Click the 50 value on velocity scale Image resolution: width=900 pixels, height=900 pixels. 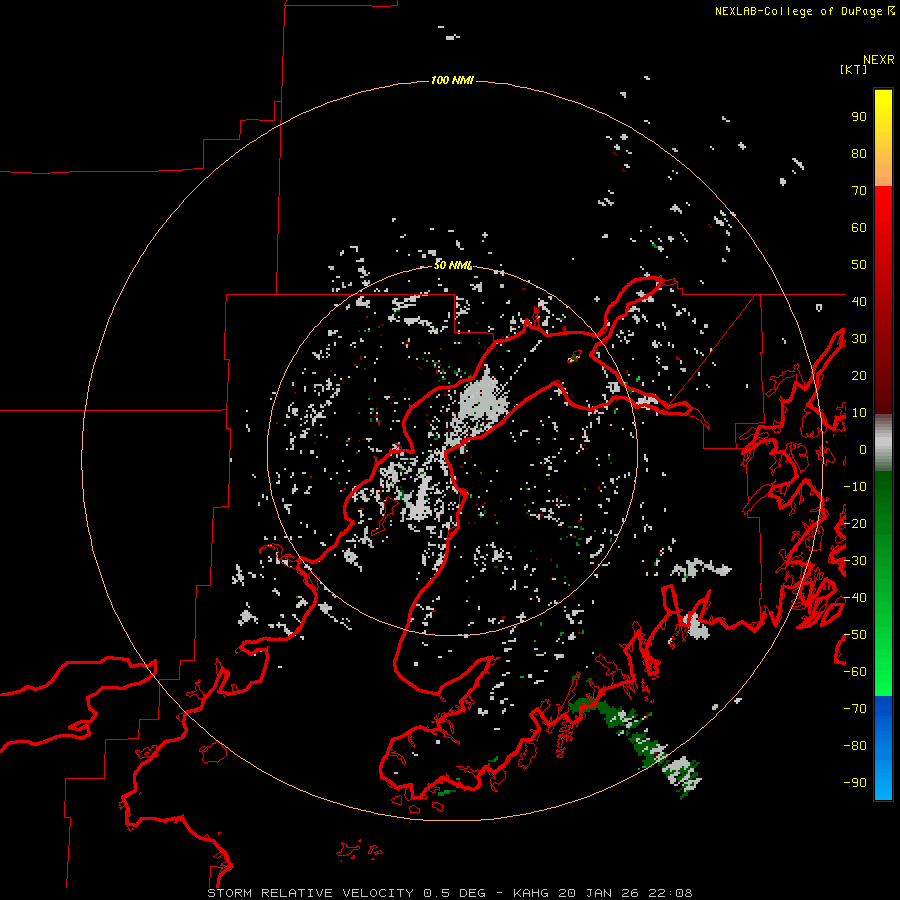tap(859, 265)
